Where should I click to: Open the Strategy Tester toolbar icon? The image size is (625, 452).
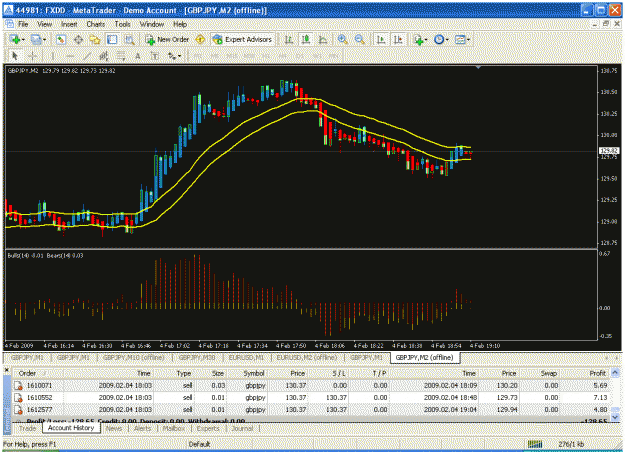(x=130, y=39)
